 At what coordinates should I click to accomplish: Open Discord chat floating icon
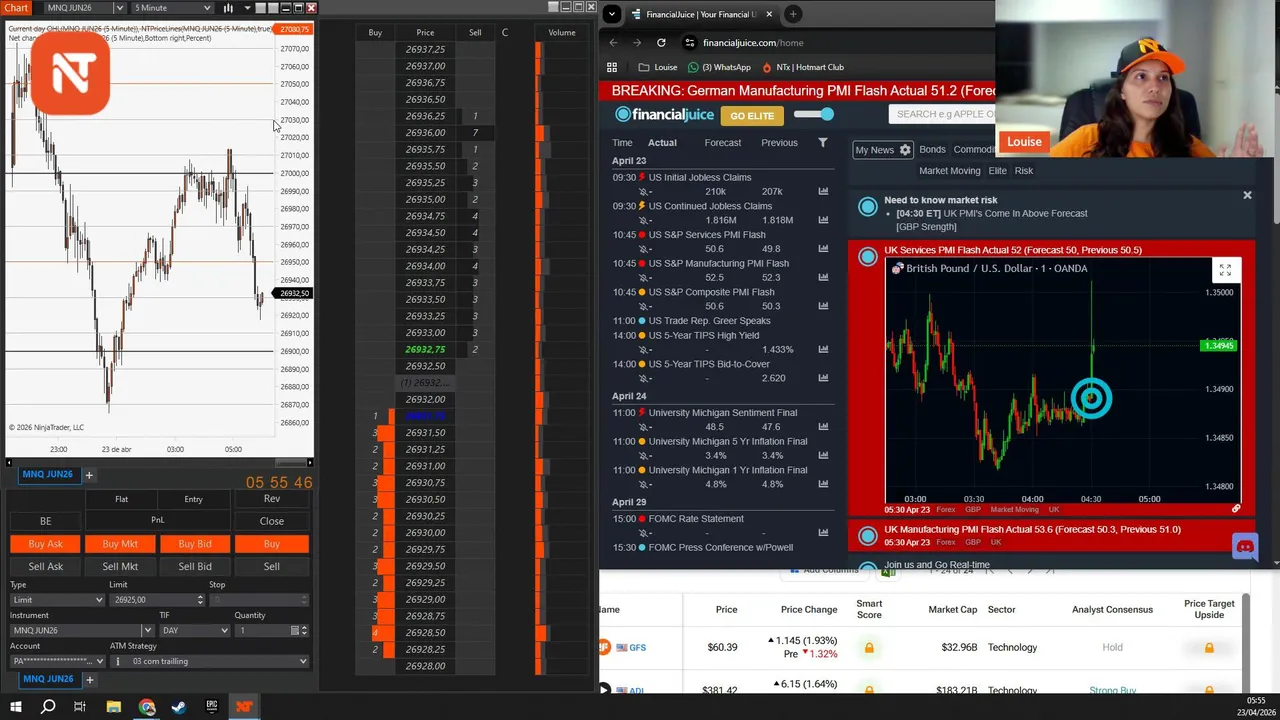click(1245, 547)
